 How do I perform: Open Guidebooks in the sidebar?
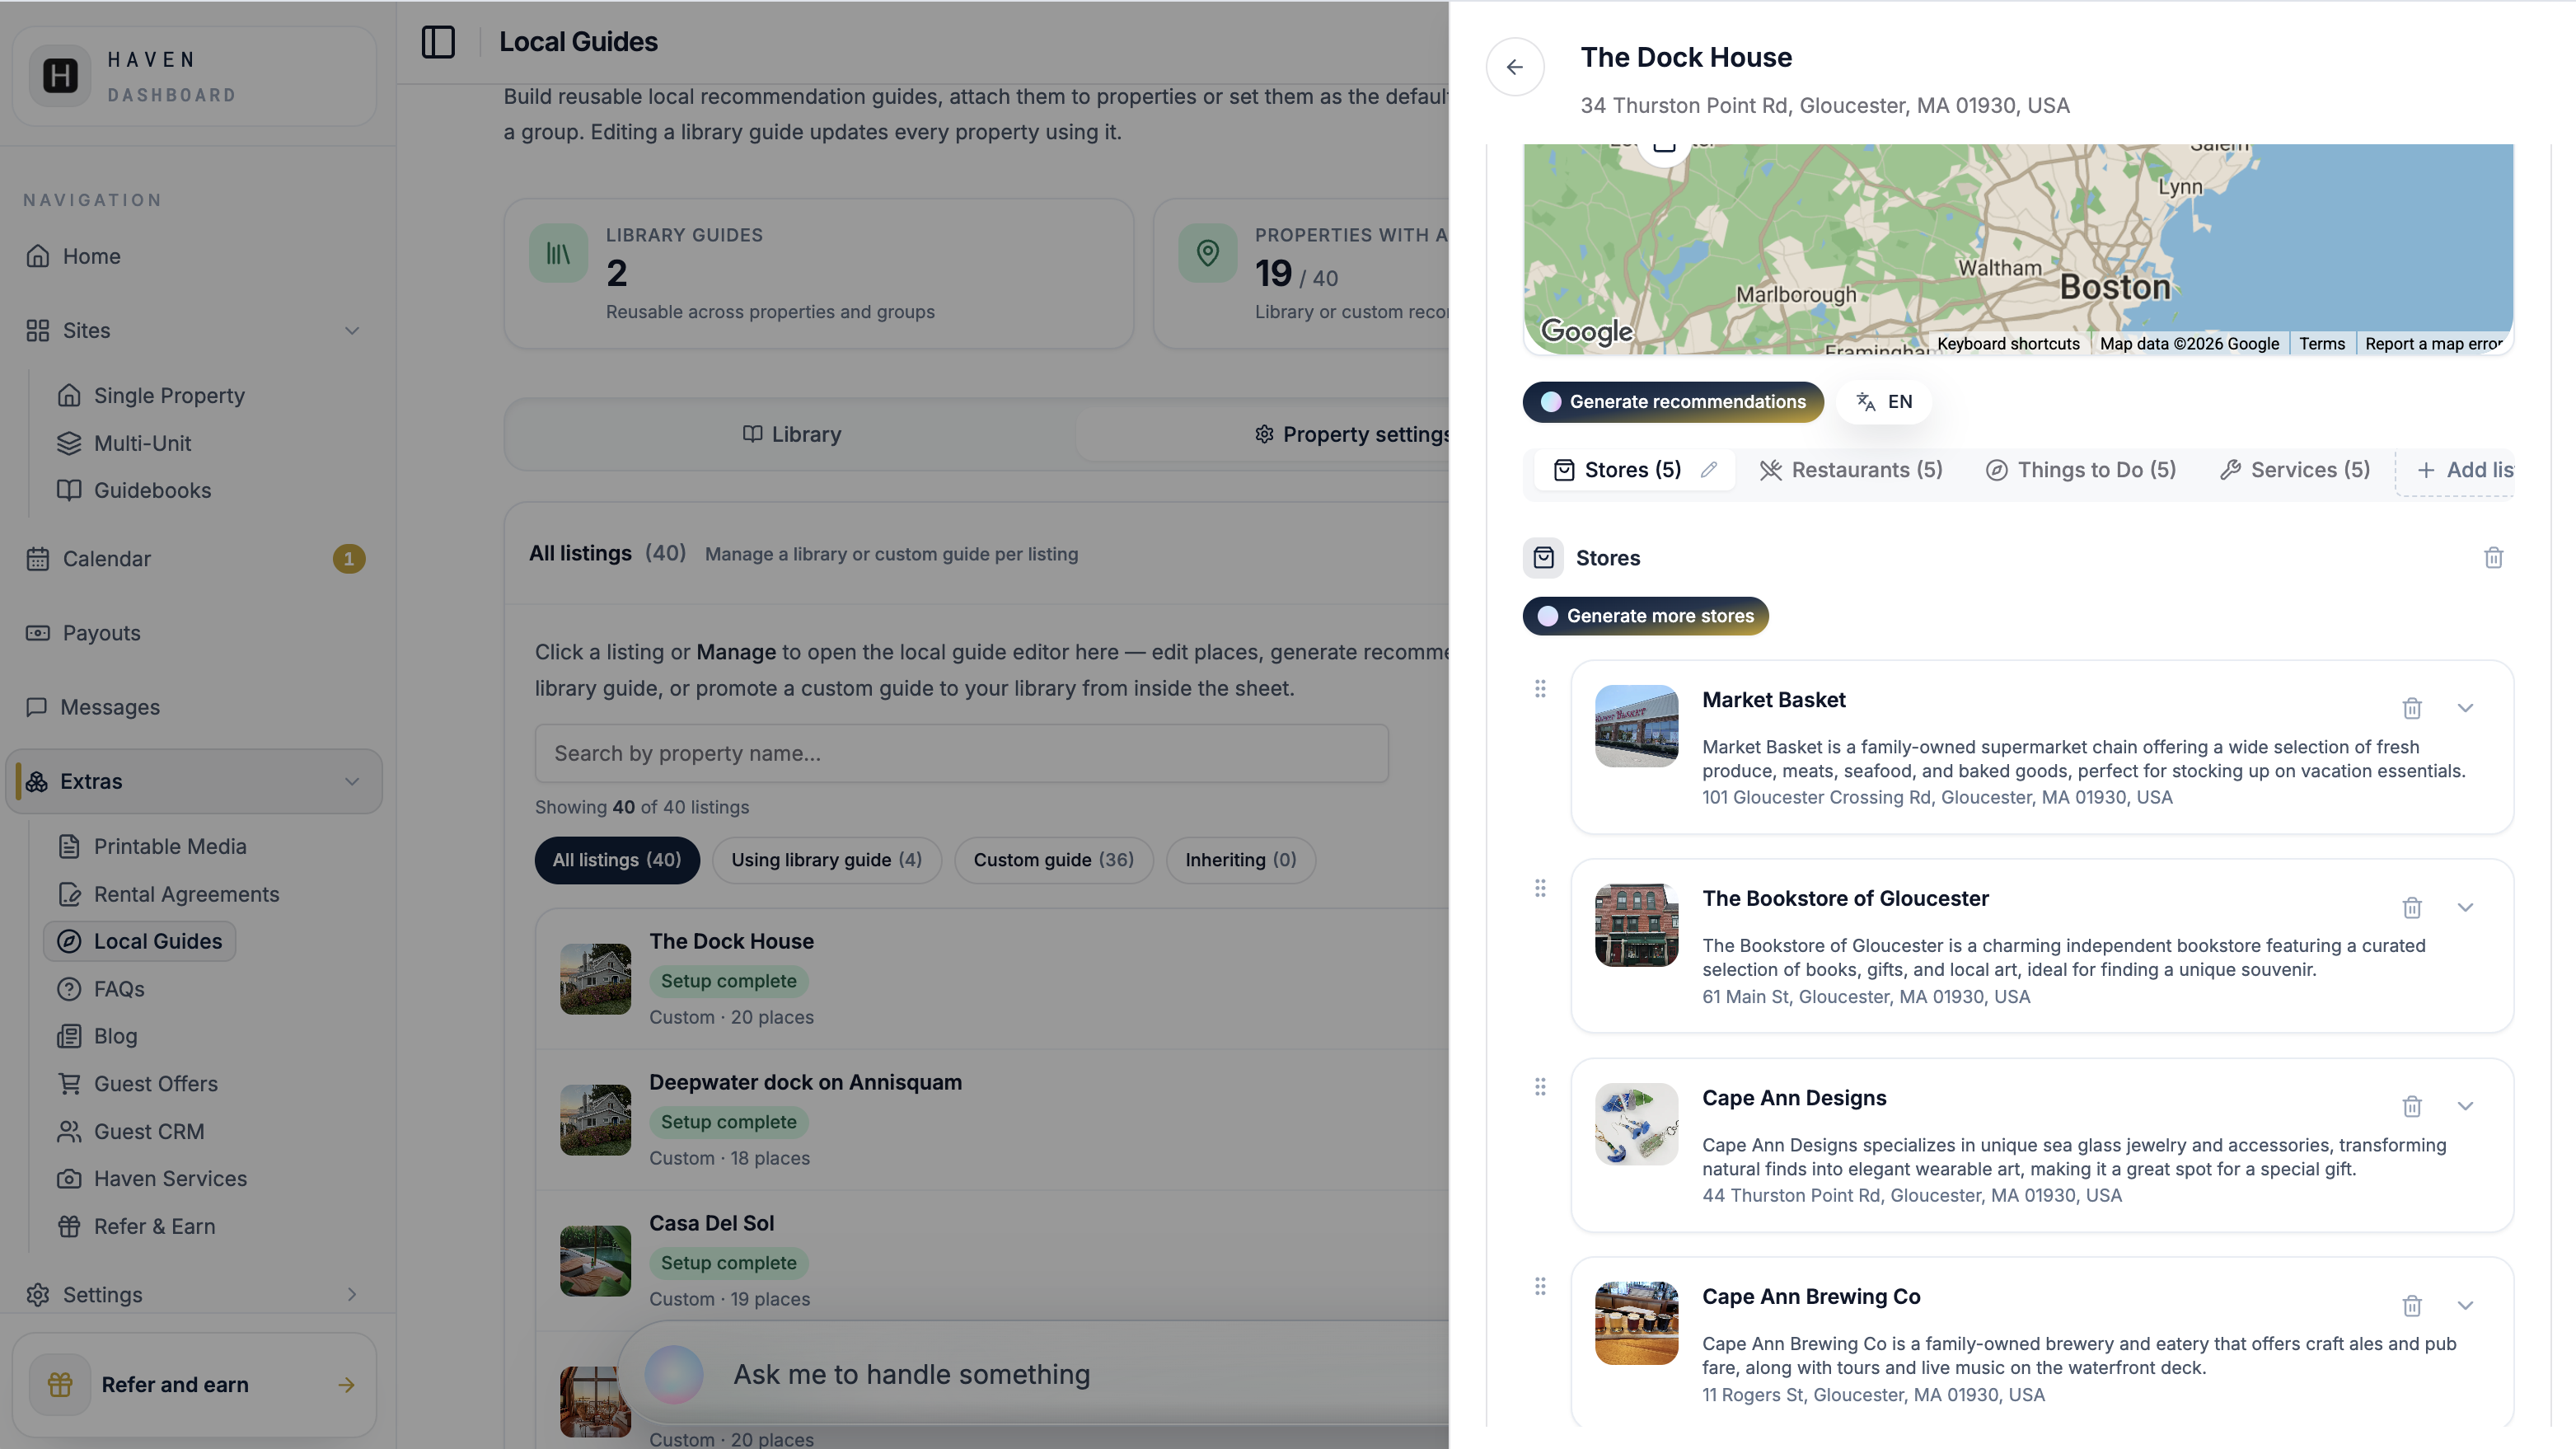[152, 491]
